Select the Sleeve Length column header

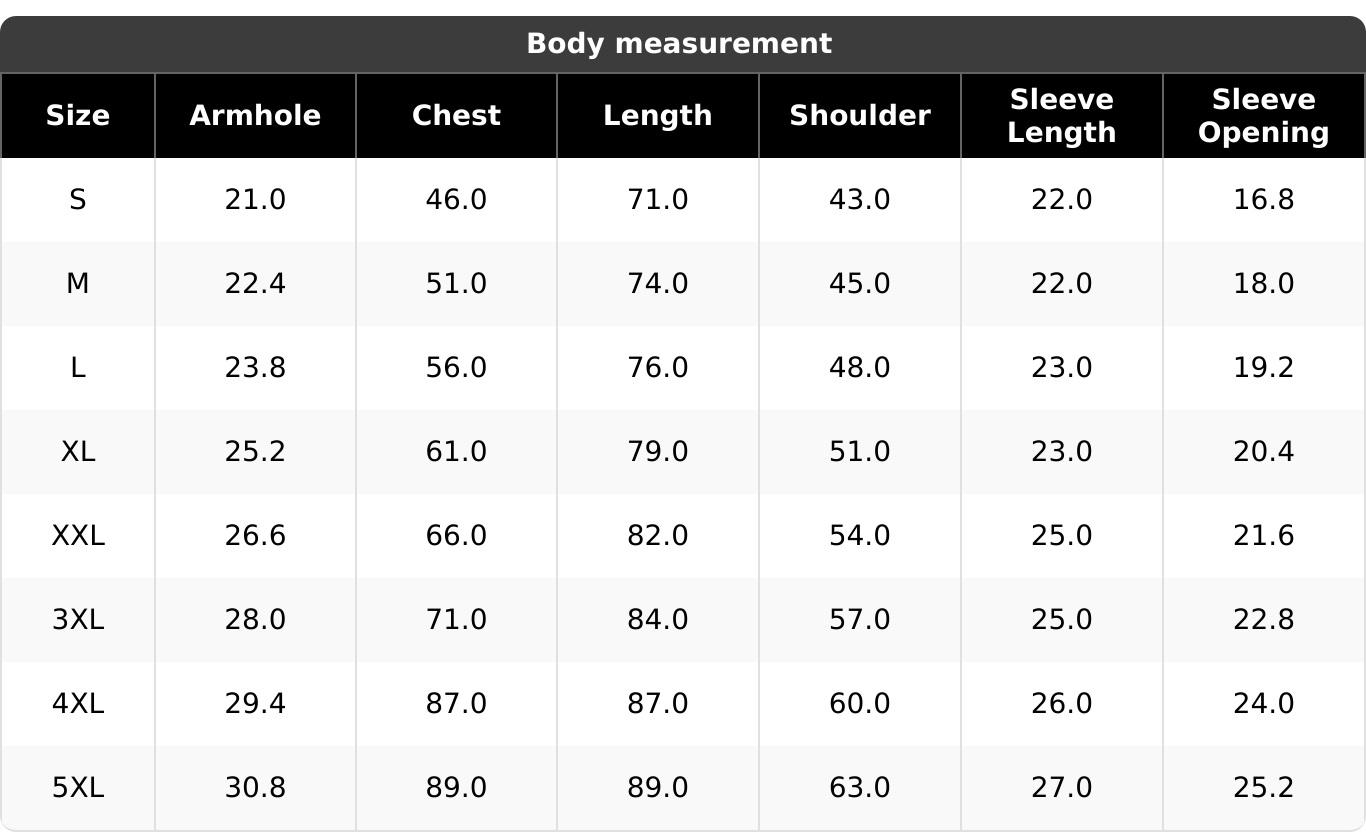tap(1061, 116)
